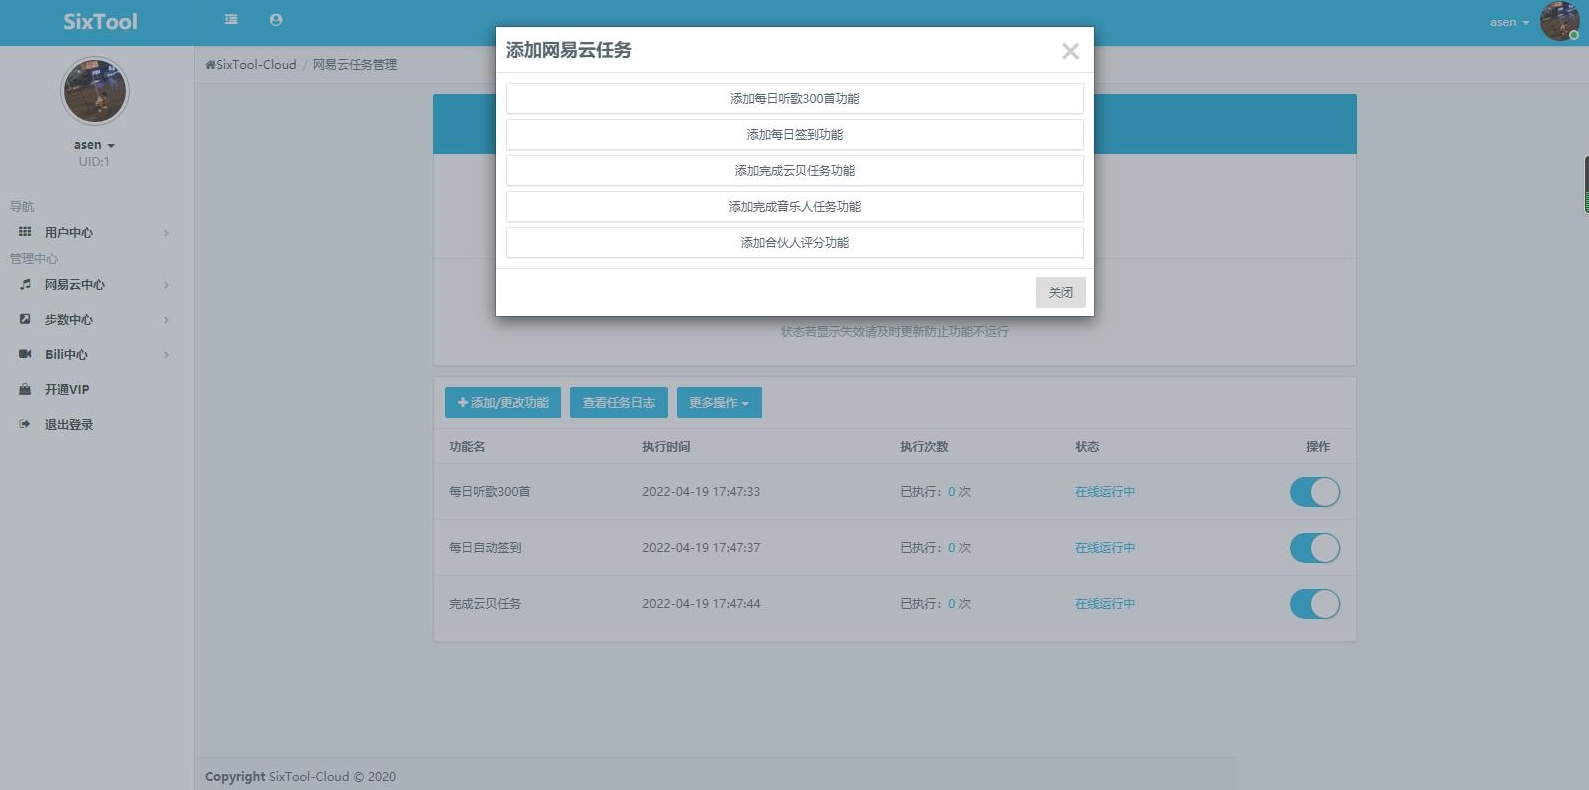
Task: Toggle the 每日听歌300首 task switch
Action: (1314, 492)
